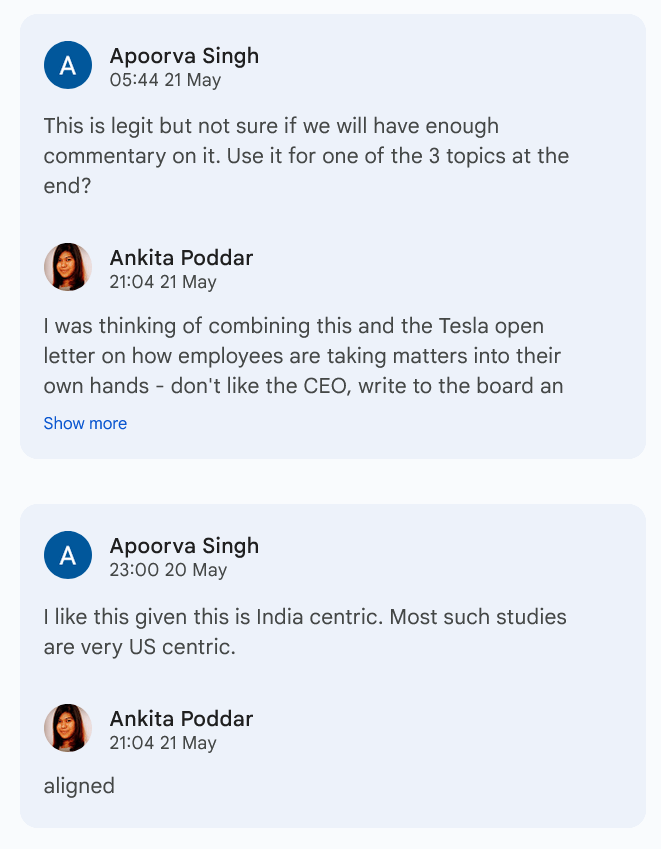
Task: Click the reply text mentioning the Tesla open letter
Action: (300, 356)
